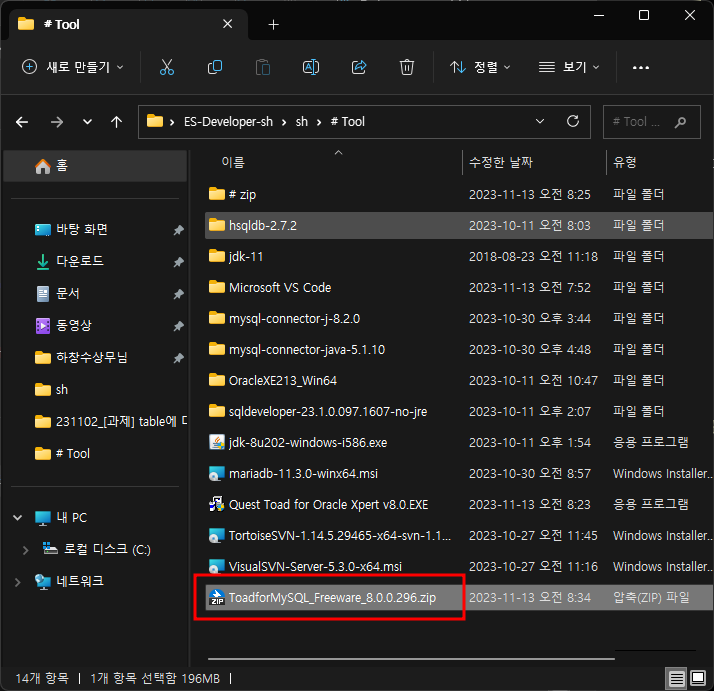Click the Paste clipboard icon
The image size is (714, 691).
point(263,67)
